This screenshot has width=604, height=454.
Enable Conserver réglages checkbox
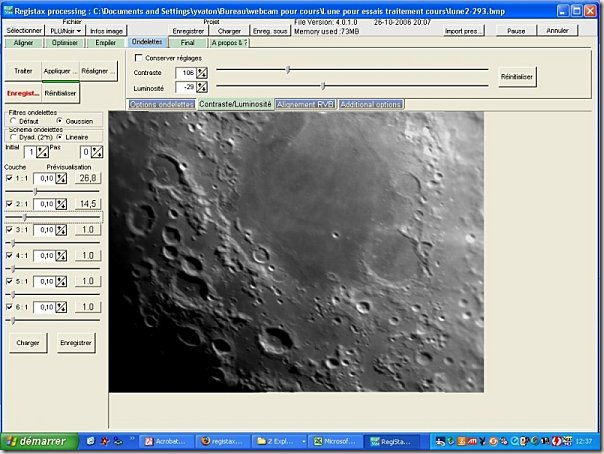138,58
